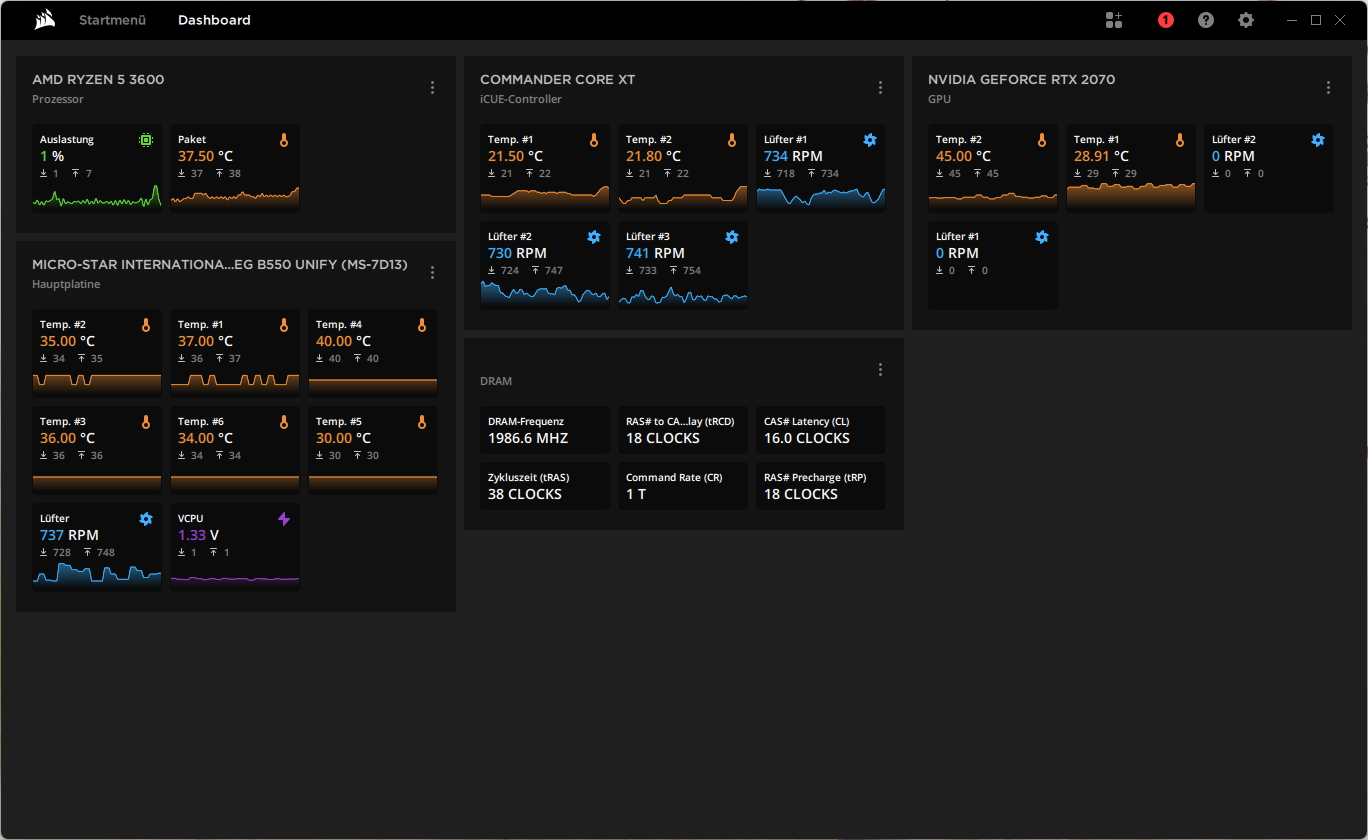The width and height of the screenshot is (1368, 840).
Task: Click GPU Temp. #2 thermometer icon
Action: tap(1042, 140)
